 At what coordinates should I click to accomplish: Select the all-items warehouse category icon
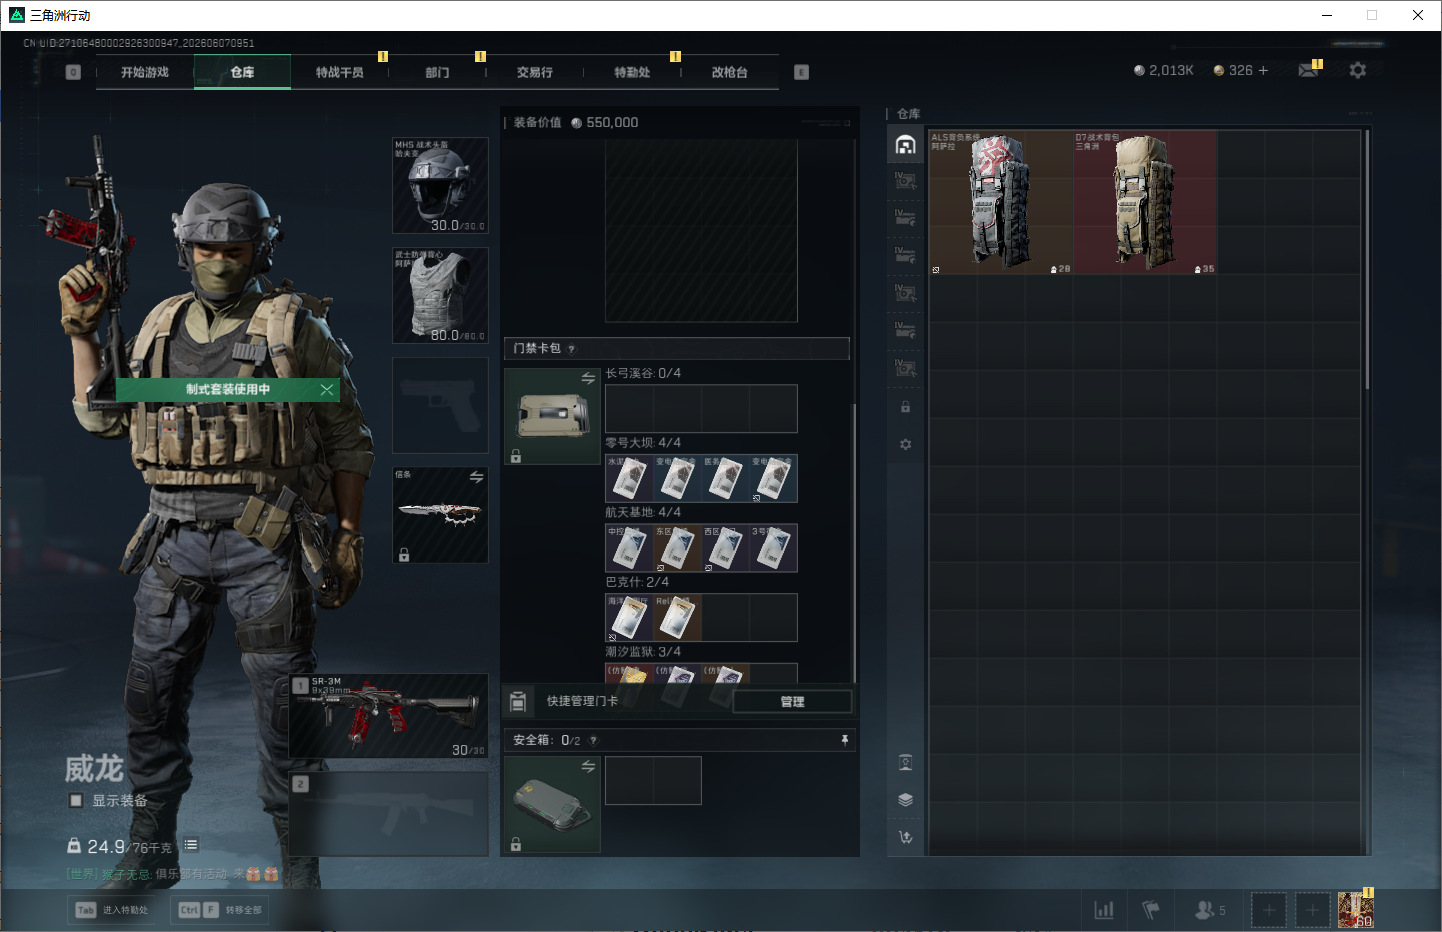coord(905,145)
